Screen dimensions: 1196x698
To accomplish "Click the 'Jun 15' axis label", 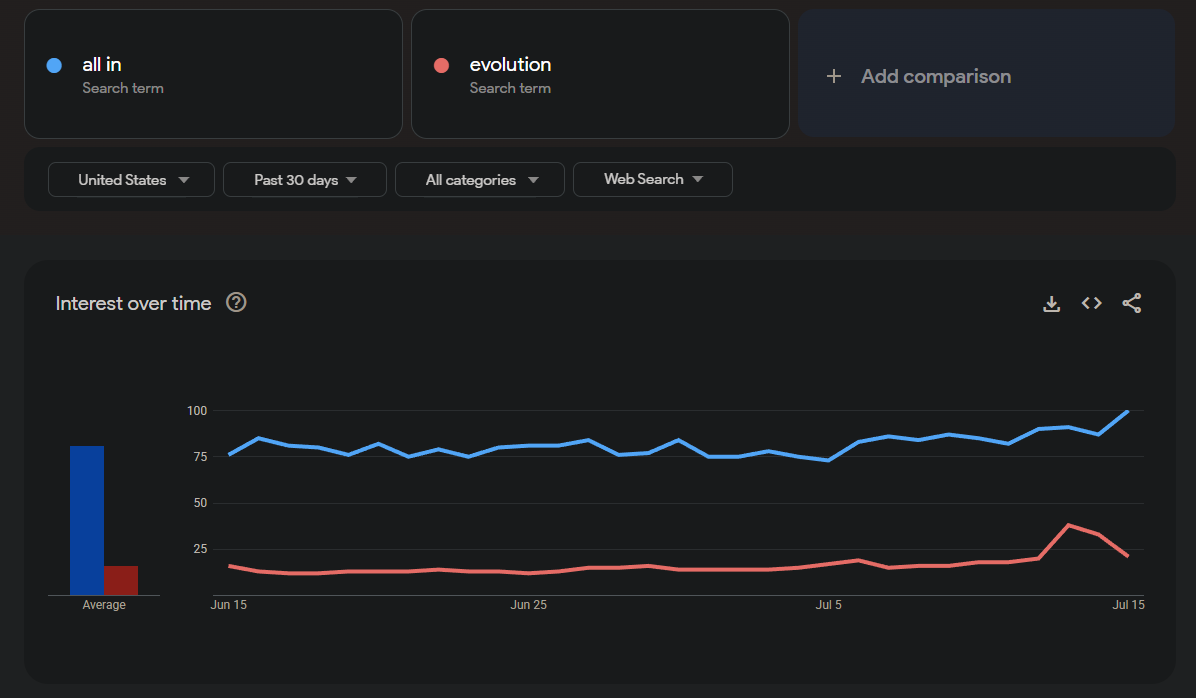I will tap(229, 605).
